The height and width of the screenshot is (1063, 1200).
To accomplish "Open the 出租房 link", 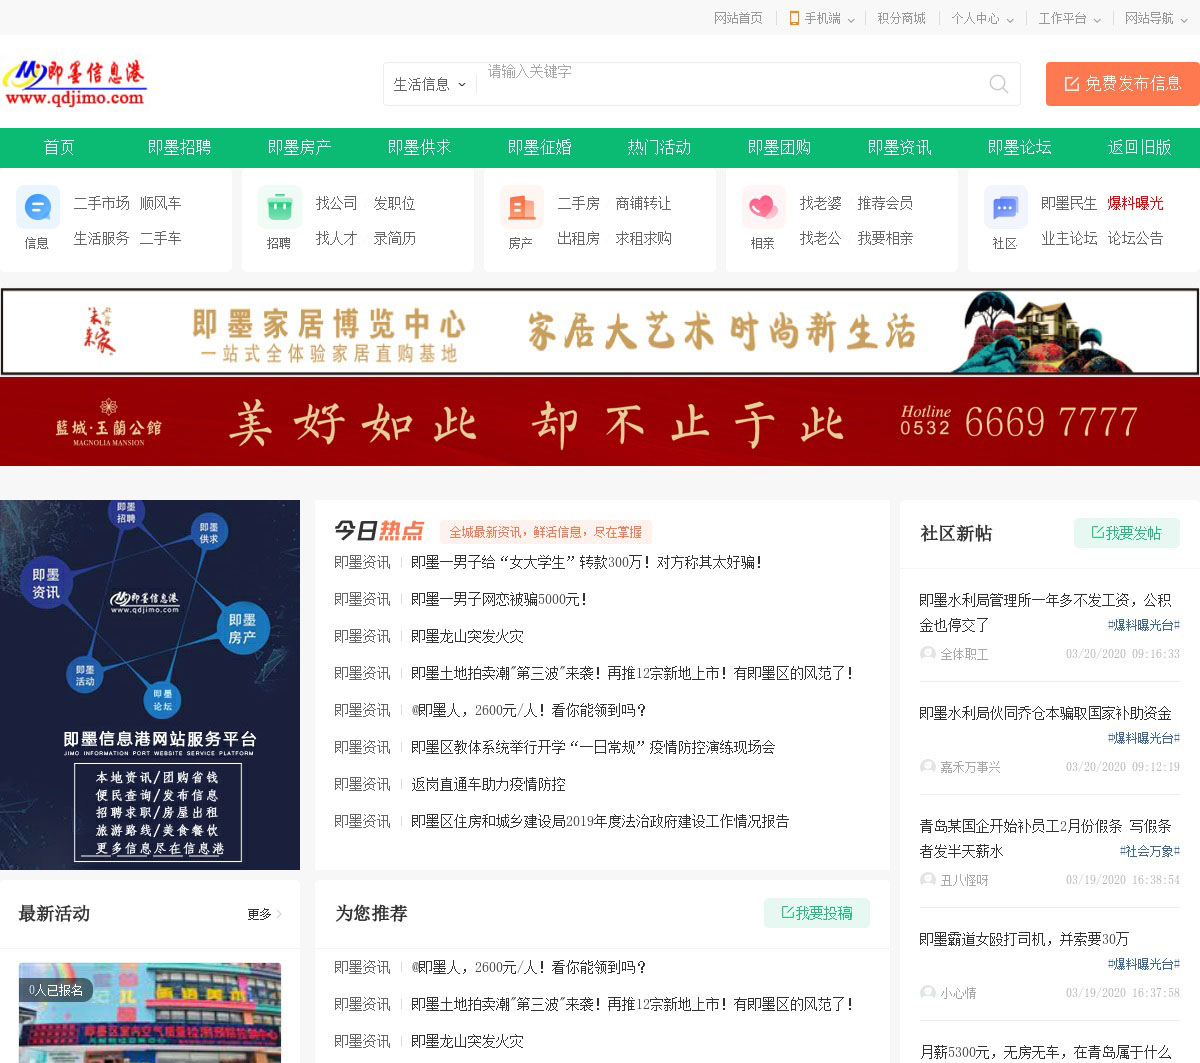I will coord(578,238).
